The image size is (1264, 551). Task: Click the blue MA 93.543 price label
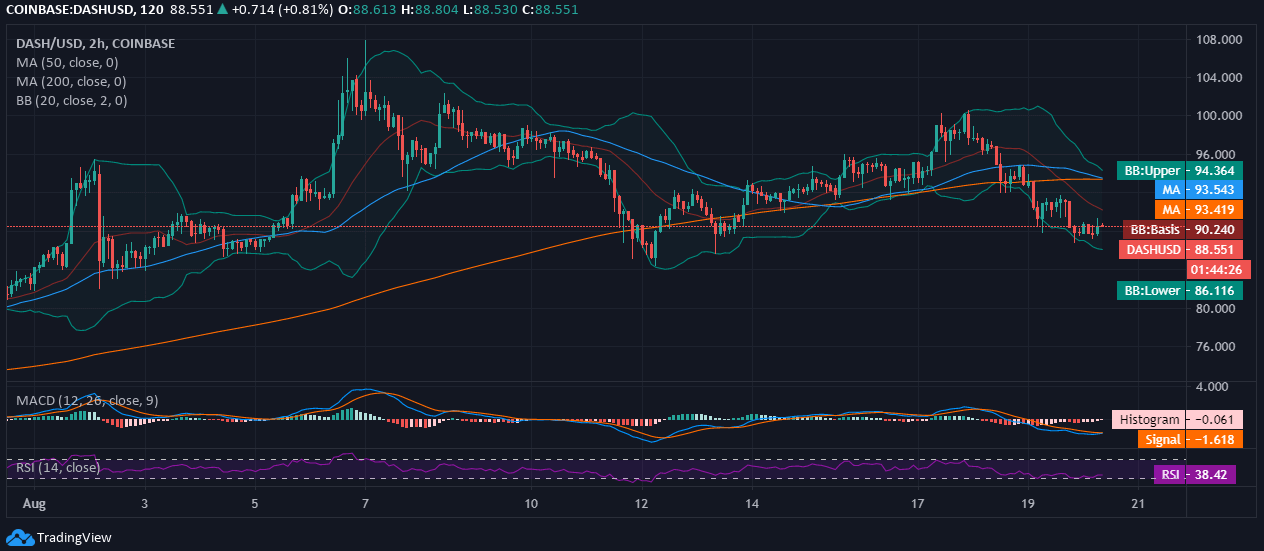tap(1198, 189)
